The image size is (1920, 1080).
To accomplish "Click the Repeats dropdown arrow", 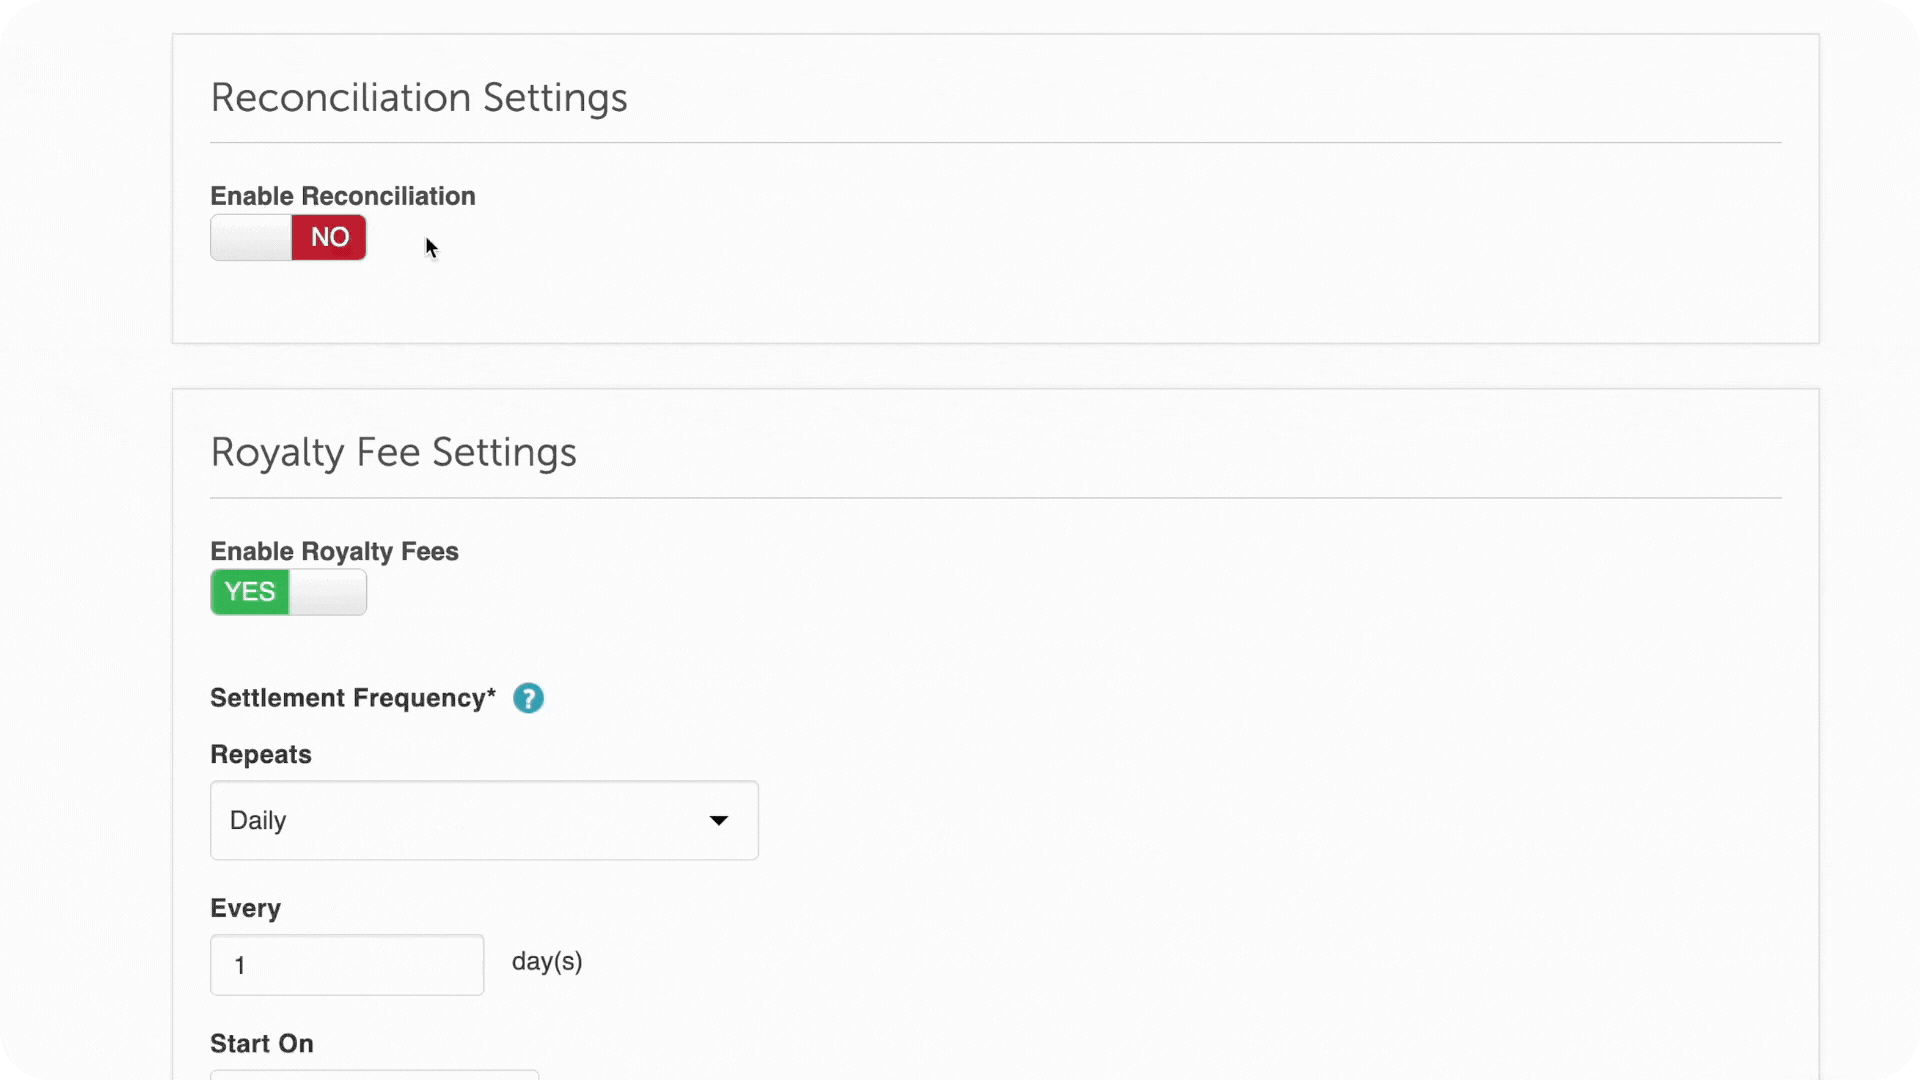I will pos(718,820).
